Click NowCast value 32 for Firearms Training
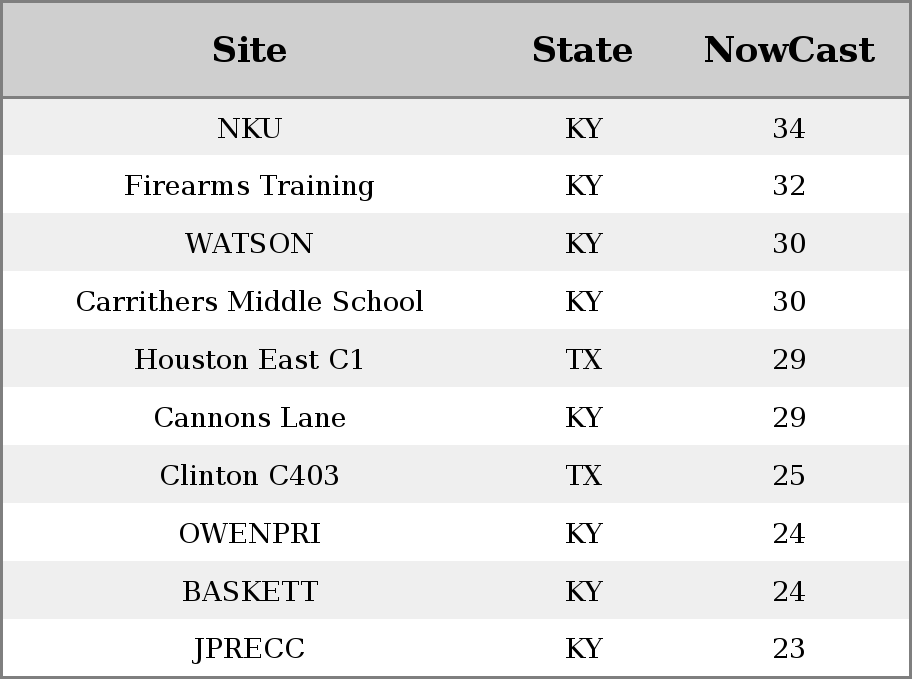Screen dimensions: 912x679 789,186
